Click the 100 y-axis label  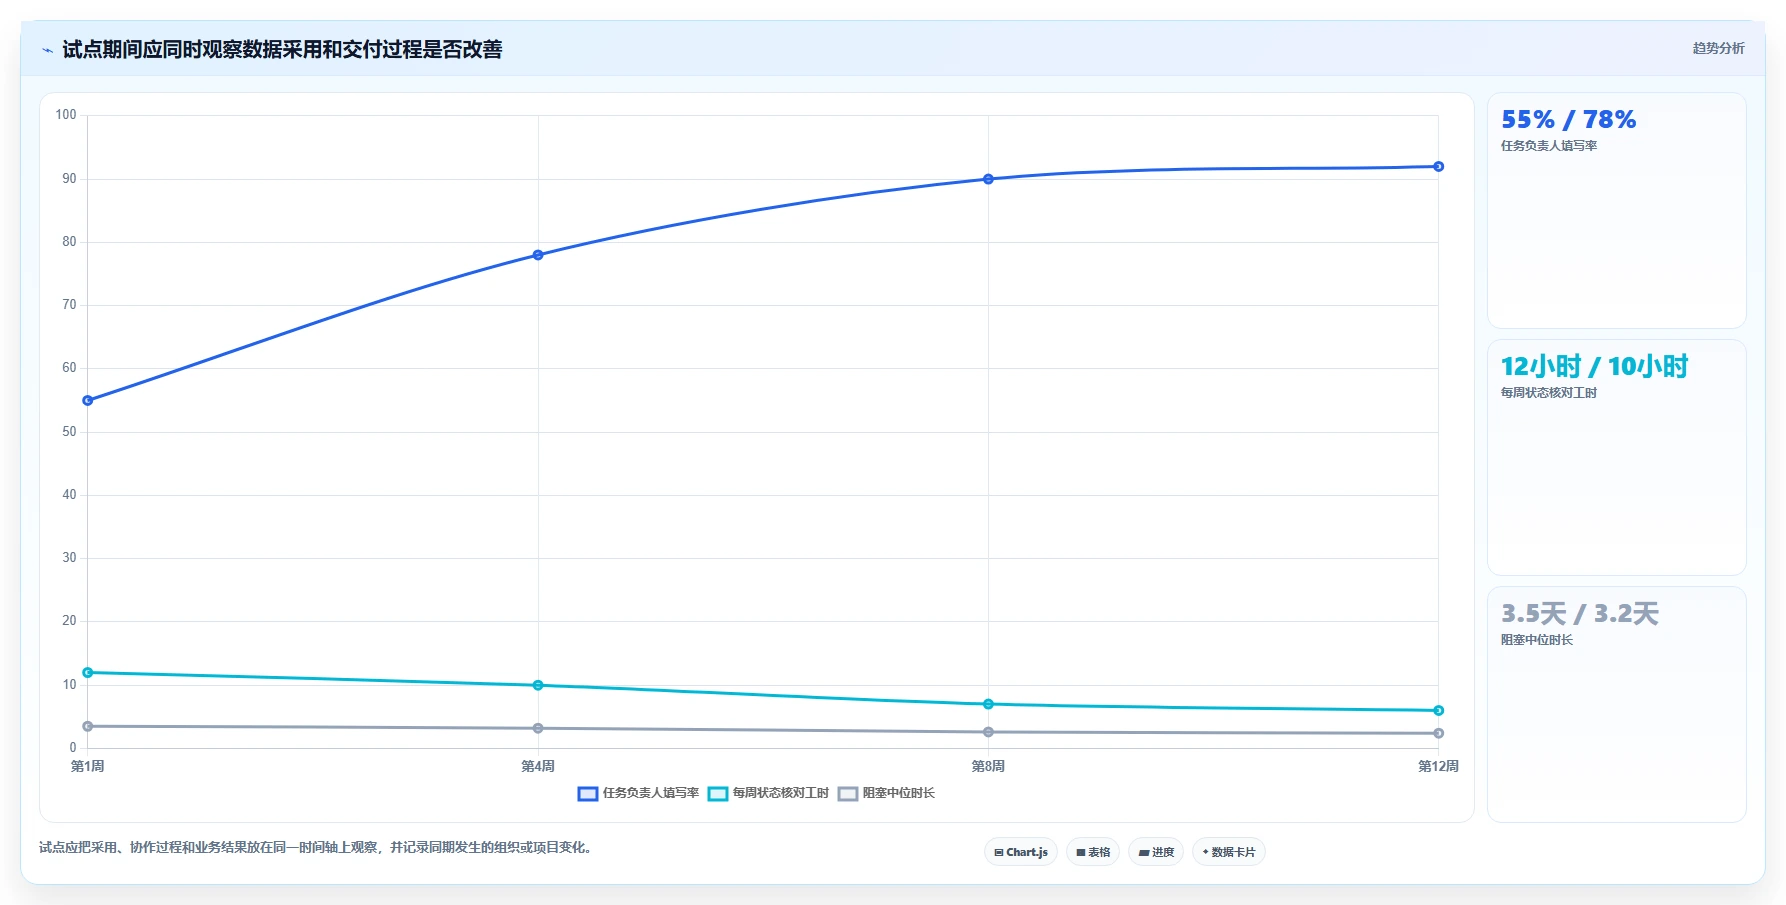(66, 115)
